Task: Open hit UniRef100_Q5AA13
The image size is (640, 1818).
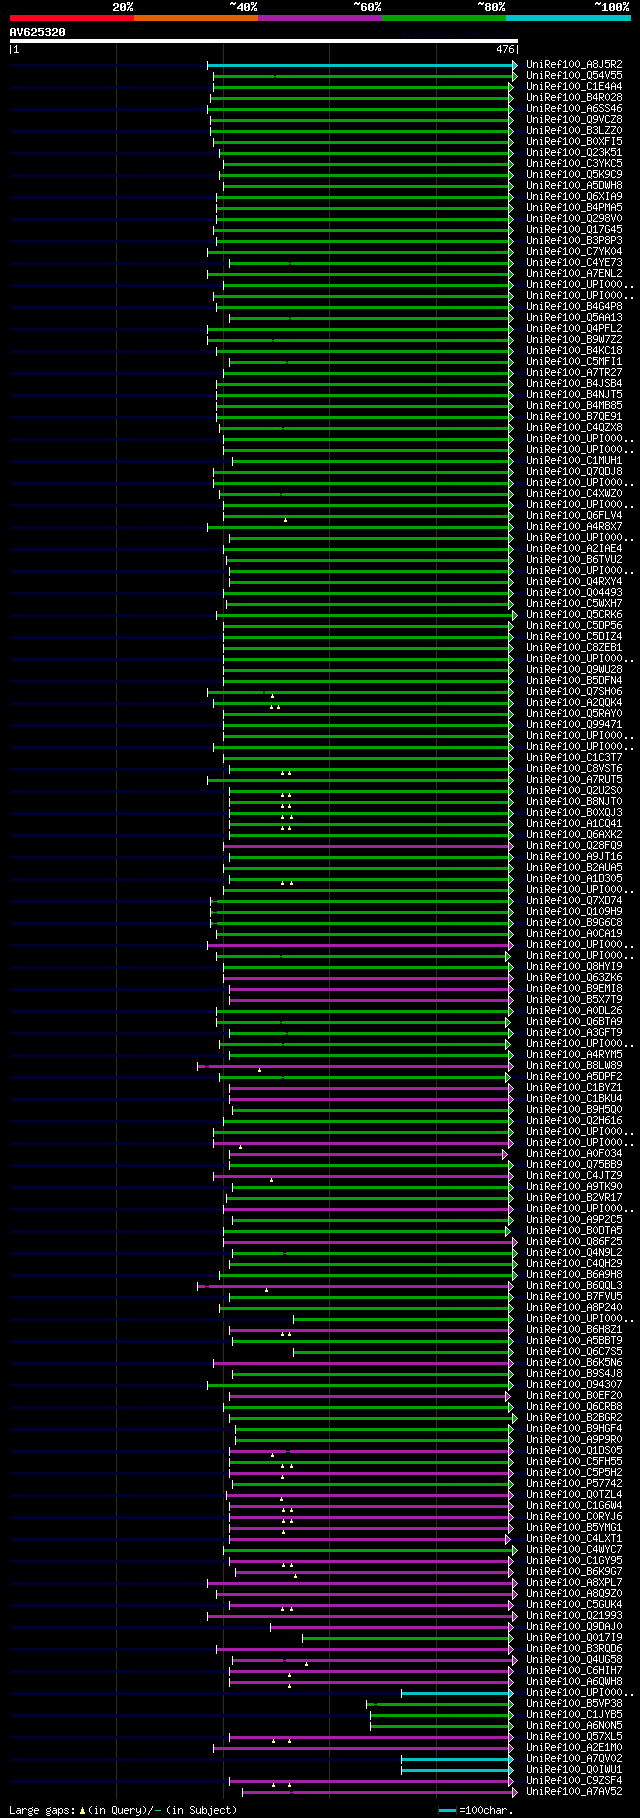Action: point(574,317)
